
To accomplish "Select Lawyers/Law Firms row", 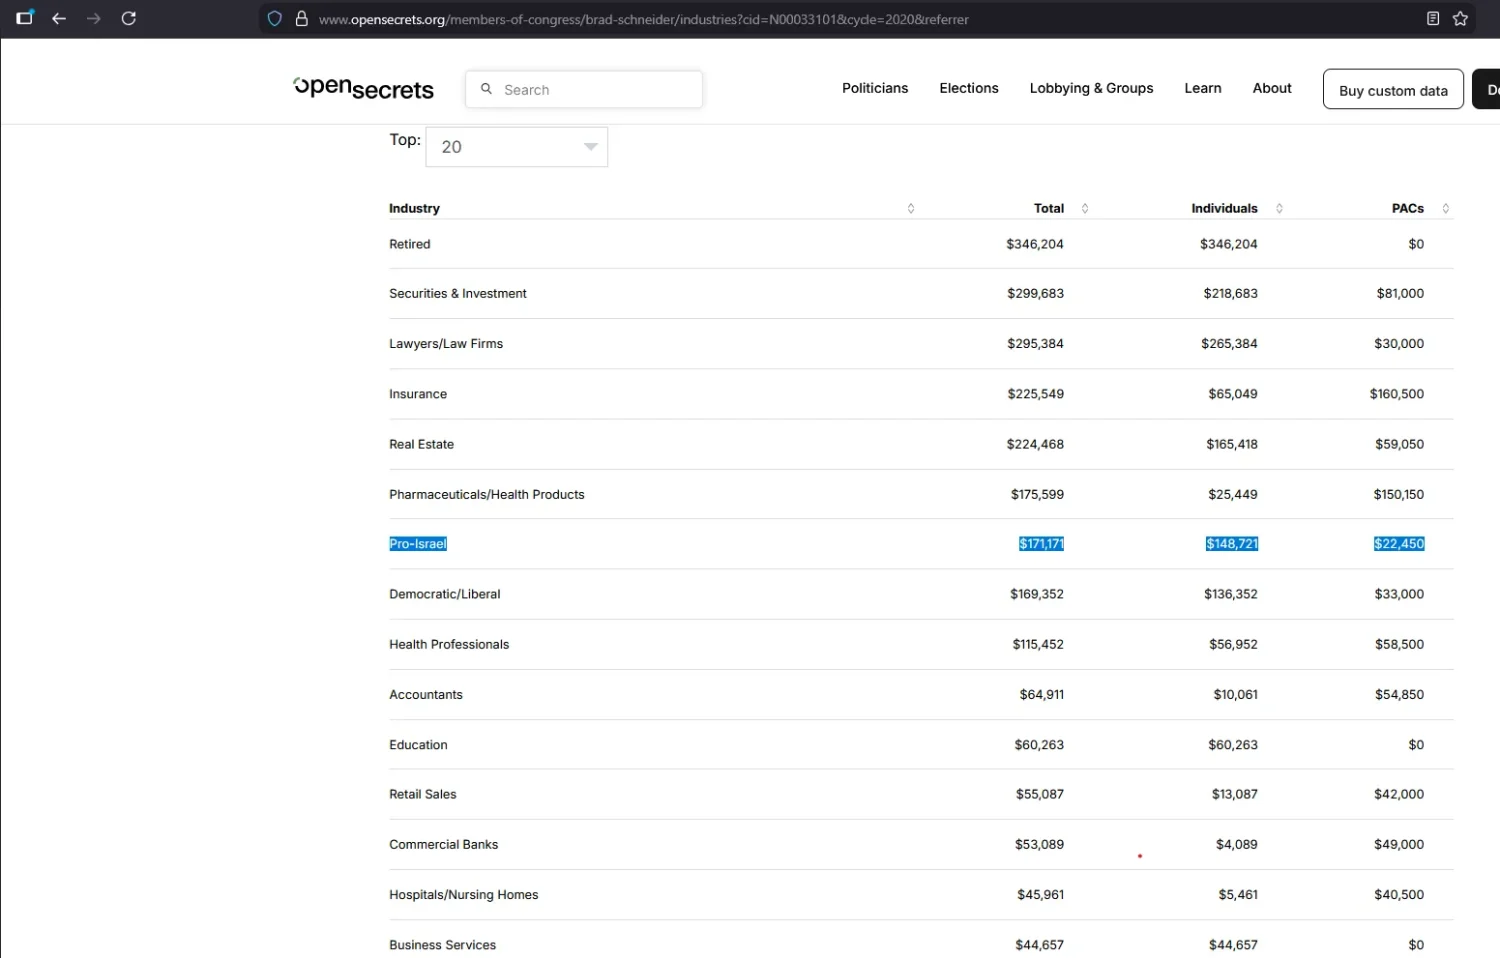I will [x=921, y=344].
